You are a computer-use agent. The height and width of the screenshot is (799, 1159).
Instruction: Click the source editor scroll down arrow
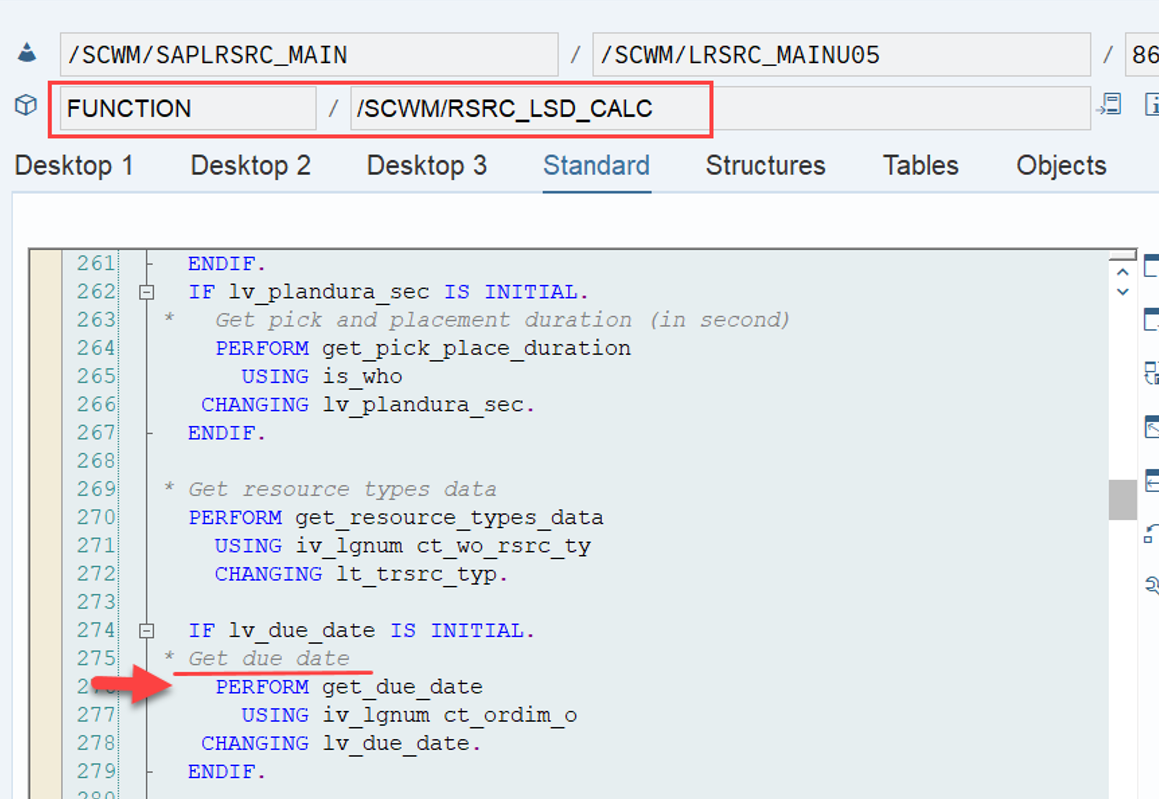[1123, 292]
